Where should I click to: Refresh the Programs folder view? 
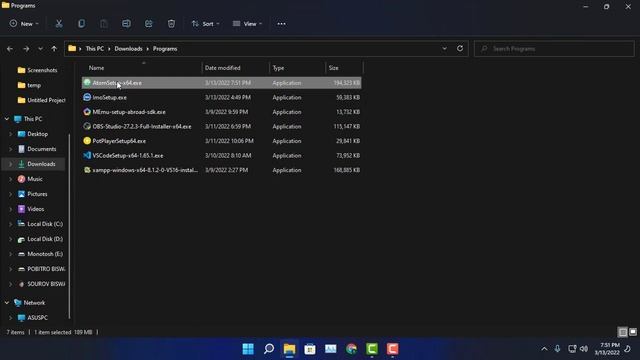tap(460, 48)
